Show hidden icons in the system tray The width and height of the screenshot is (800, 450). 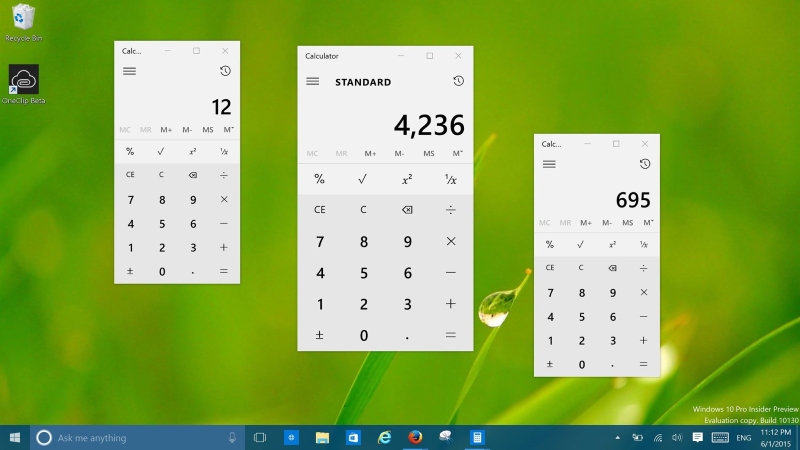(619, 438)
